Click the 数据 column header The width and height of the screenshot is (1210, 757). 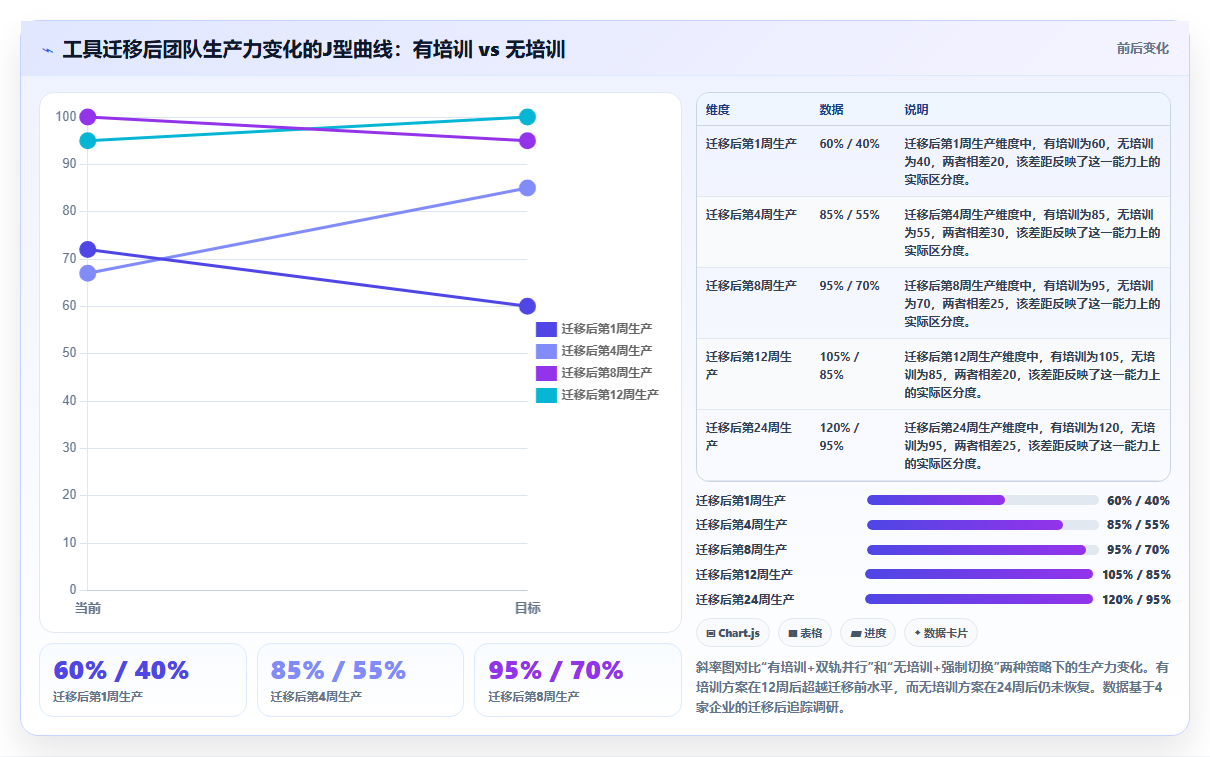tap(831, 109)
